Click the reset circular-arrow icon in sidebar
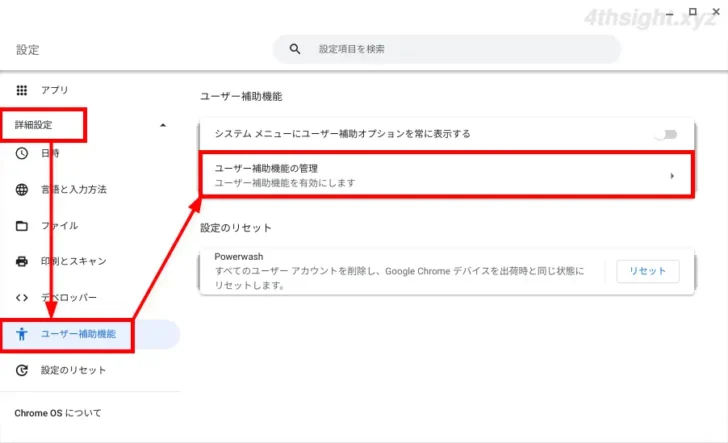 coord(22,370)
